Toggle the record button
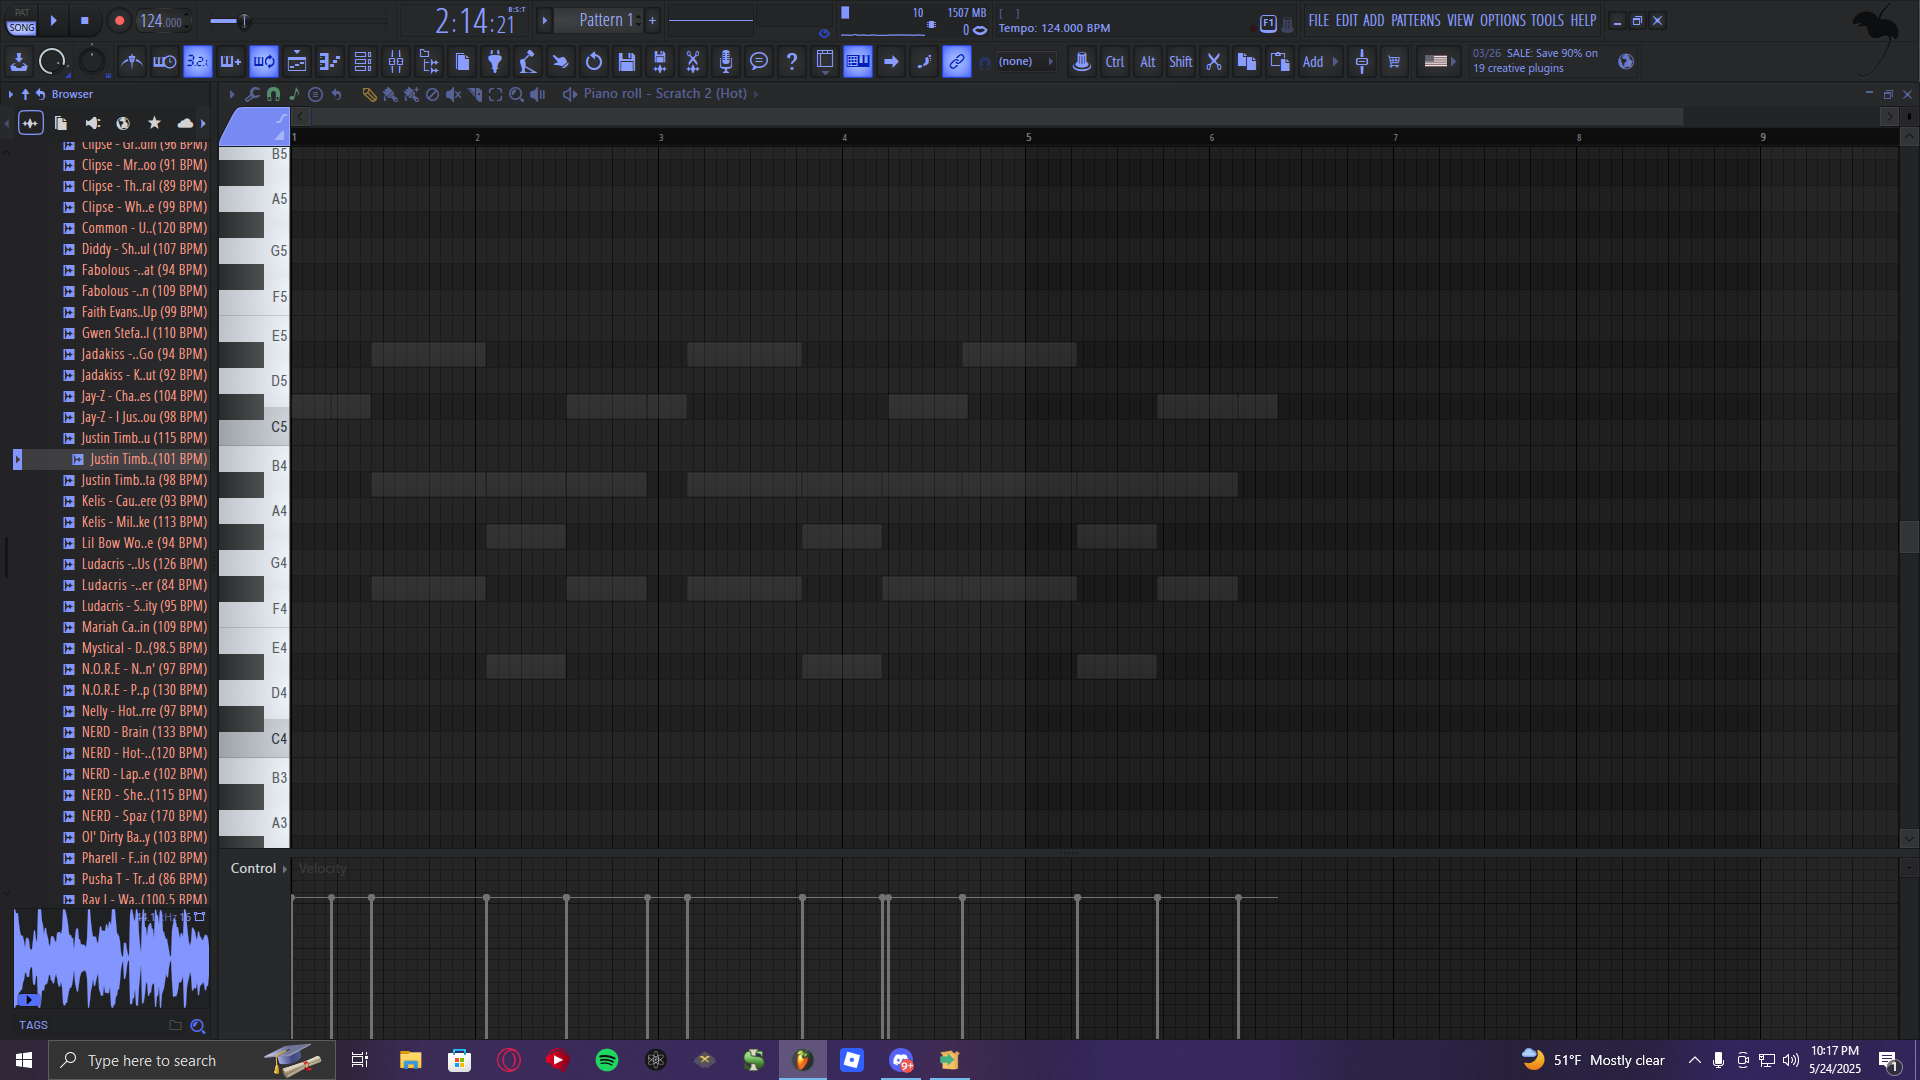The width and height of the screenshot is (1920, 1080). [x=119, y=21]
